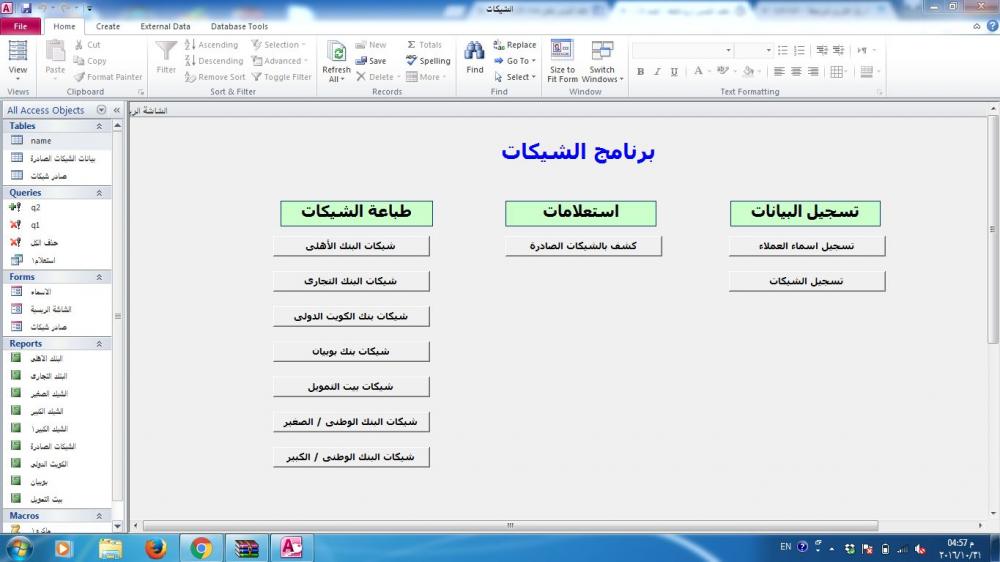Open Firefox from the taskbar
This screenshot has height=562, width=1000.
[155, 548]
